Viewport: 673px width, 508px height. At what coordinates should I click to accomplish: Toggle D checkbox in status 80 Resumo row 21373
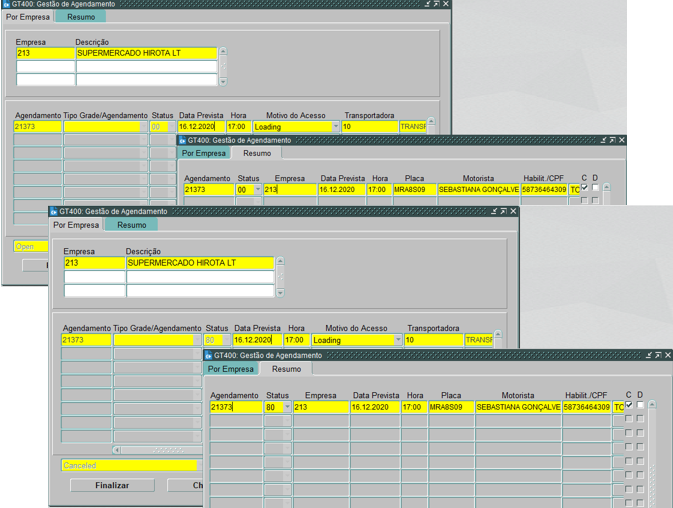tap(640, 405)
